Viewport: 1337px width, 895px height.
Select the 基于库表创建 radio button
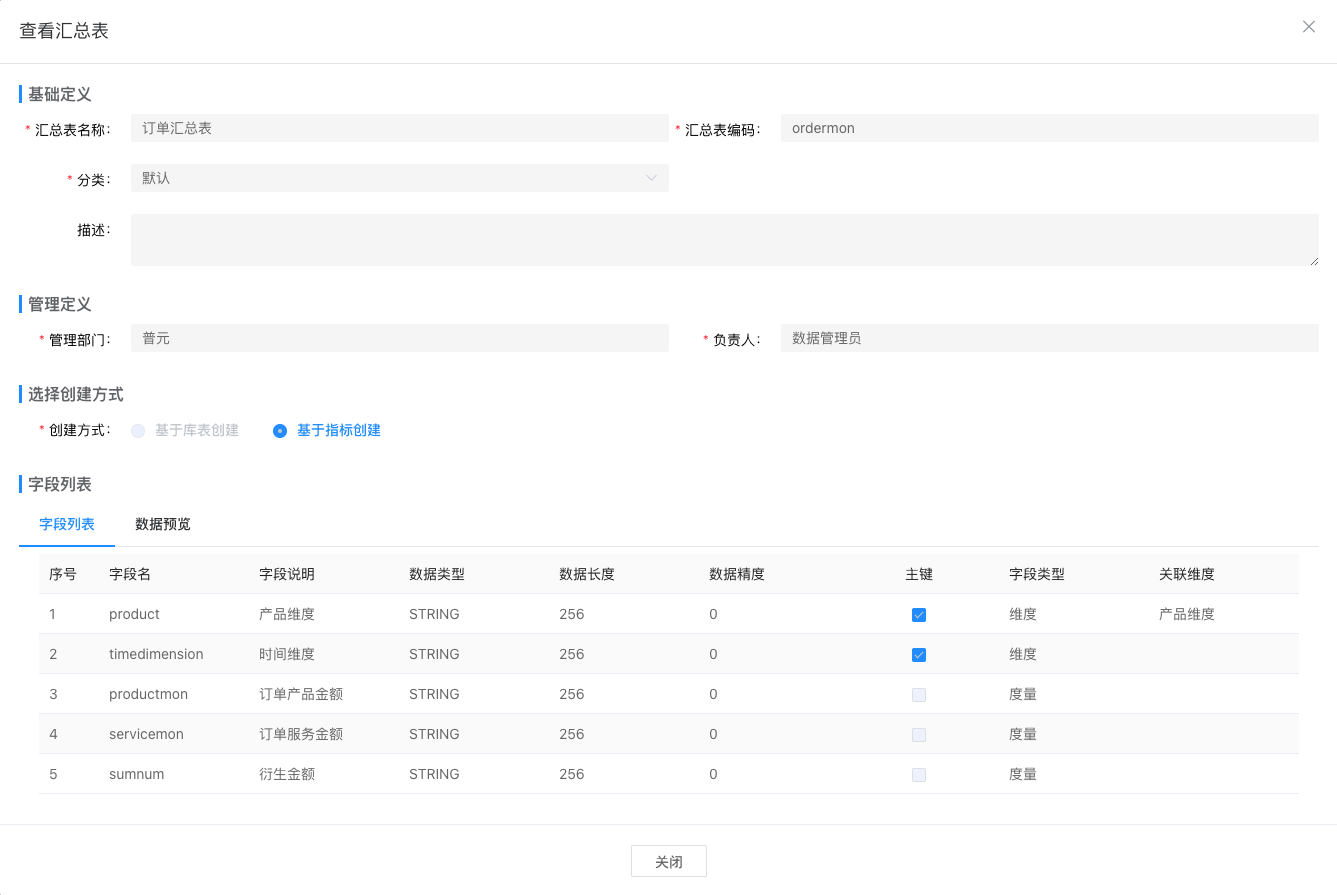tap(138, 431)
